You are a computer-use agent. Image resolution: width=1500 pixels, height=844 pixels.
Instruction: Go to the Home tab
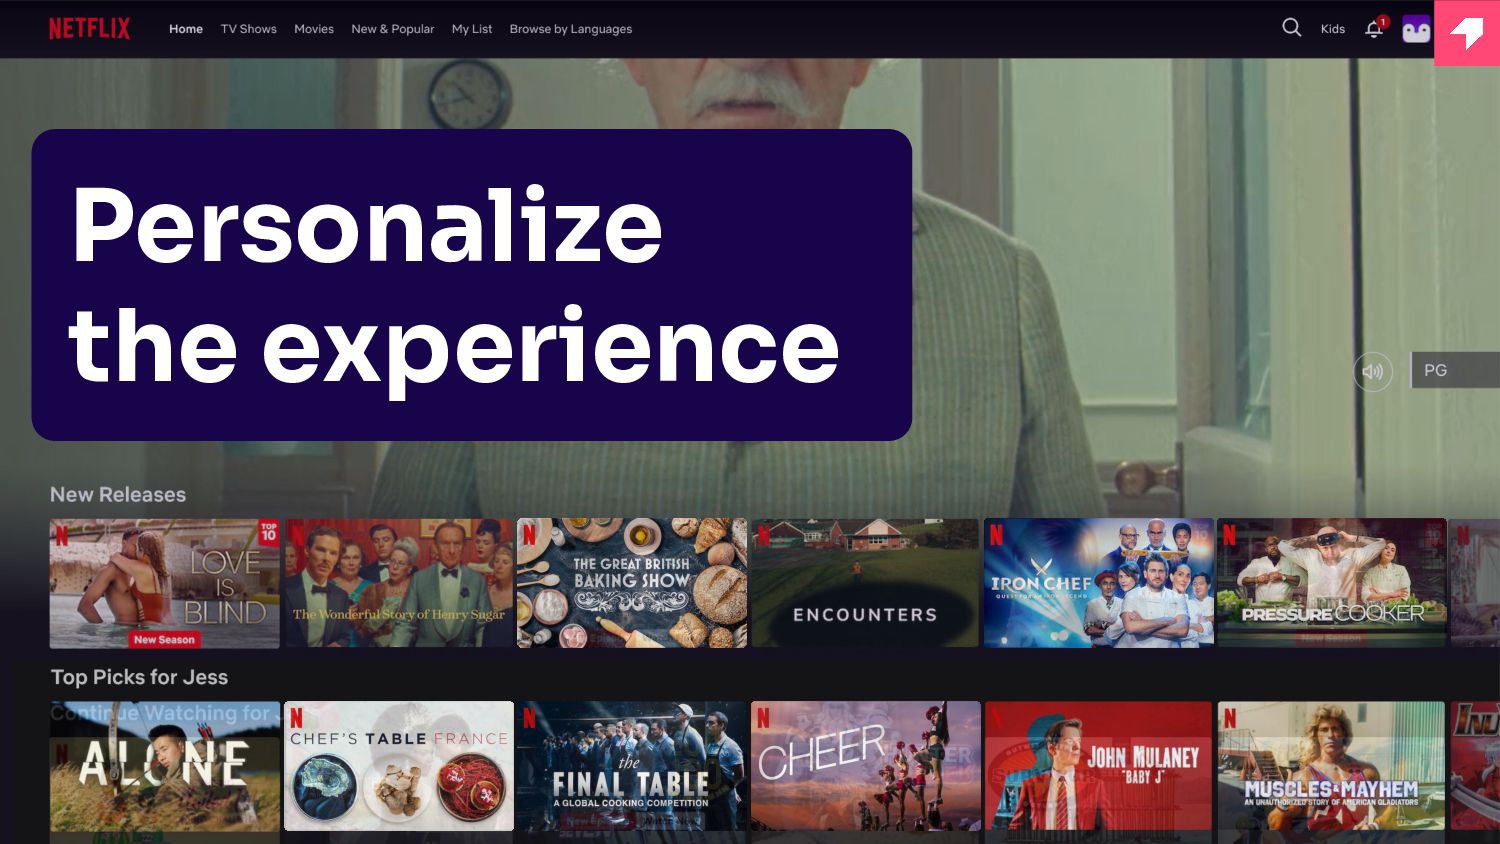coord(186,29)
